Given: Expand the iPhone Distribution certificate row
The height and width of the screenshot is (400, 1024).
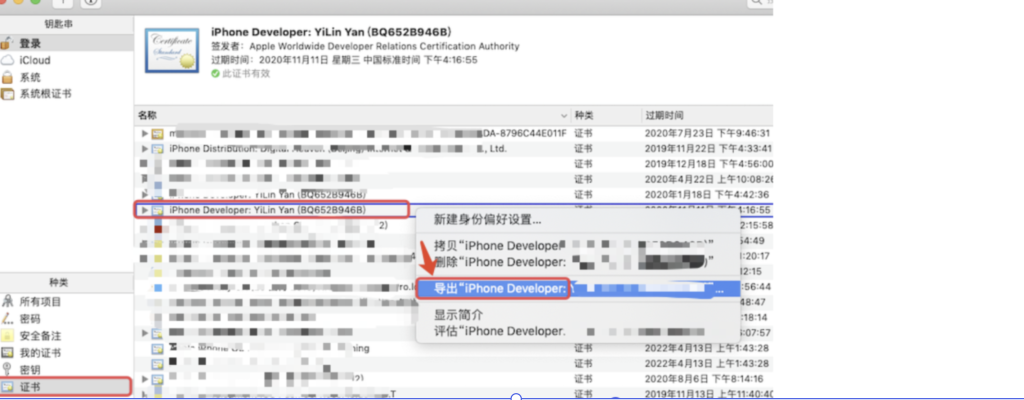Looking at the screenshot, I should [145, 149].
